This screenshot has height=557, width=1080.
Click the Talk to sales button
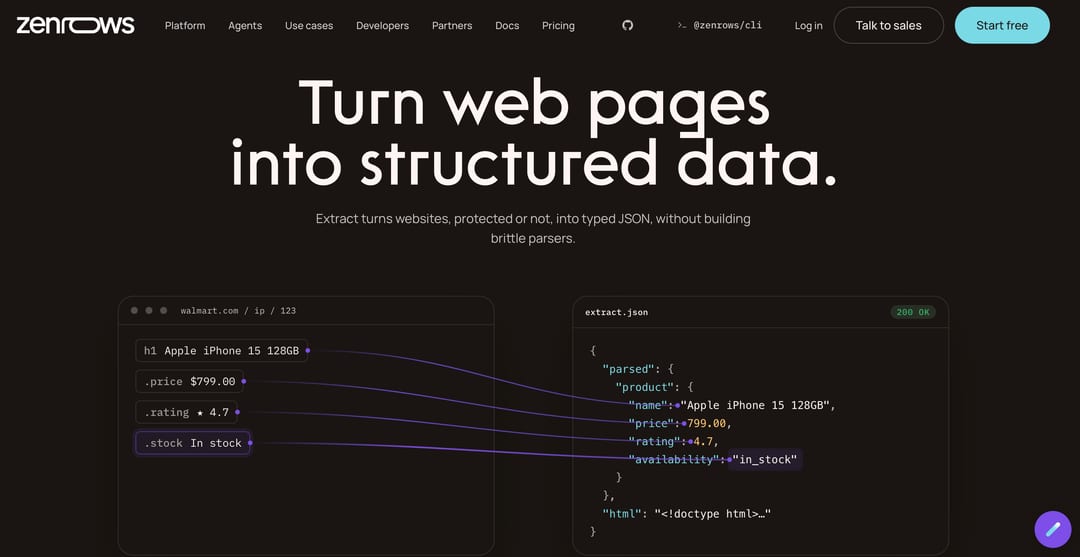889,25
